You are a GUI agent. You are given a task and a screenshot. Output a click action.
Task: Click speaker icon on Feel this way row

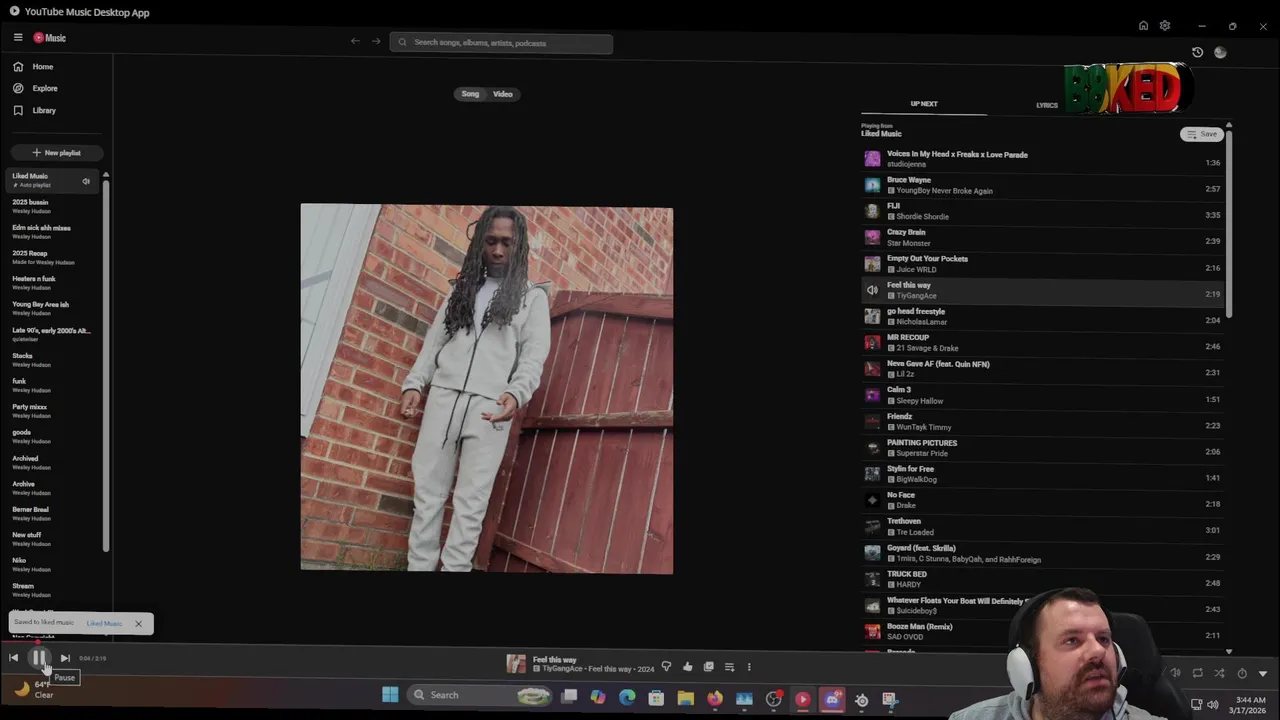click(872, 290)
